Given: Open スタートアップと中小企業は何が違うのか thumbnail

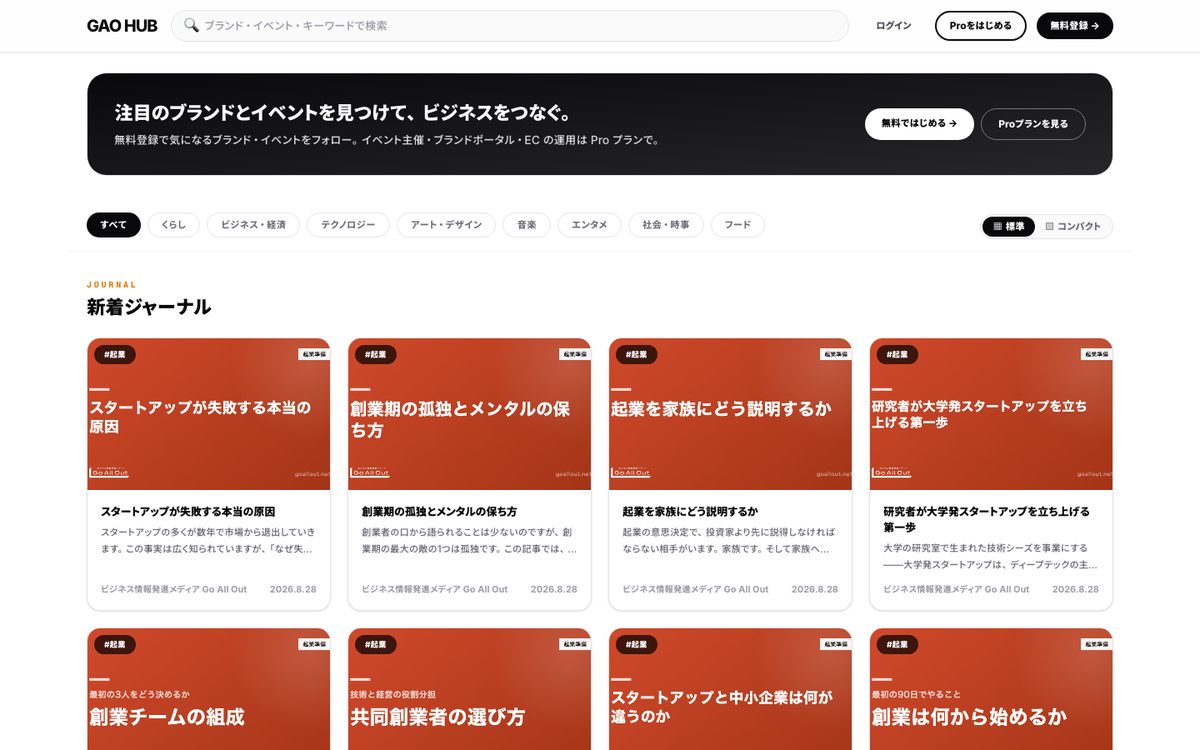Looking at the screenshot, I should coord(730,689).
